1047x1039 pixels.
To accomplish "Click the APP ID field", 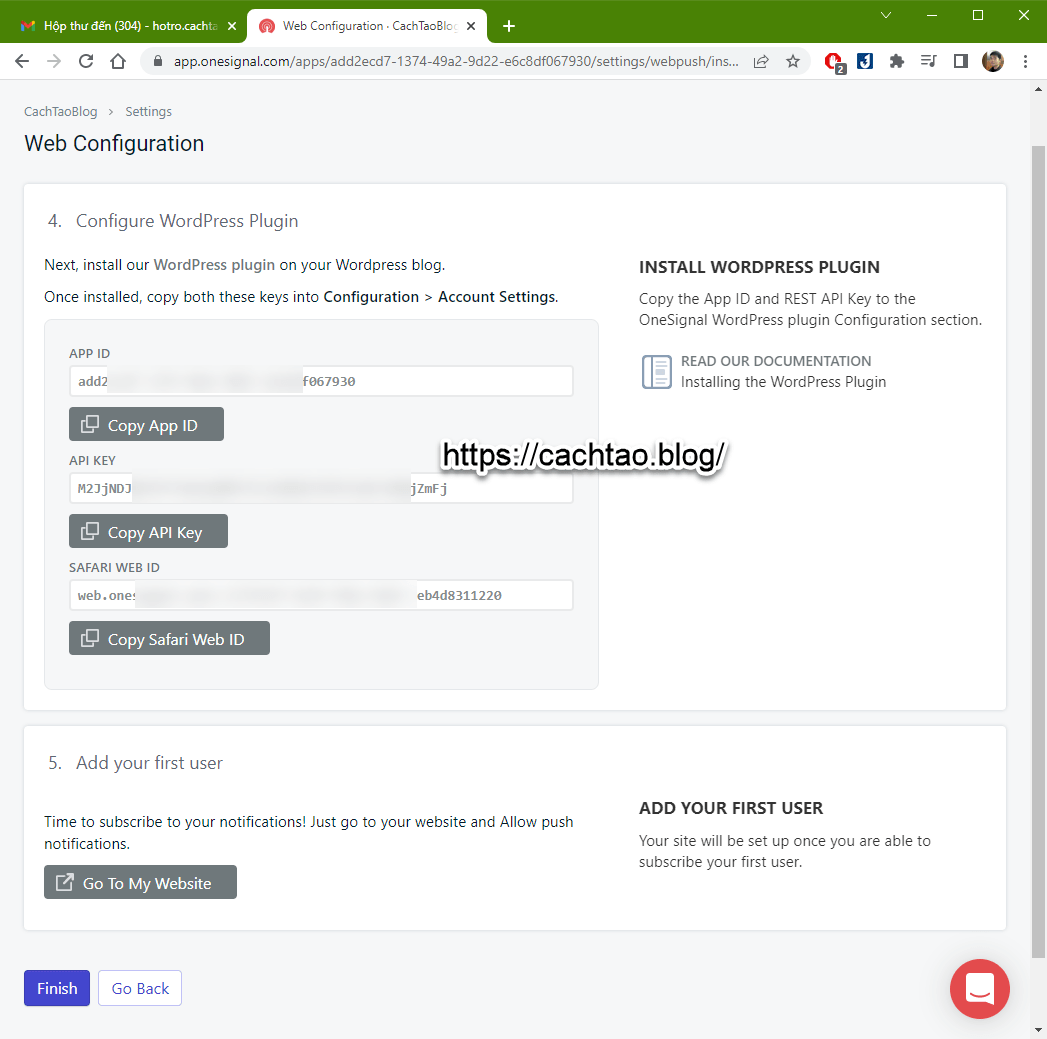I will pos(321,381).
